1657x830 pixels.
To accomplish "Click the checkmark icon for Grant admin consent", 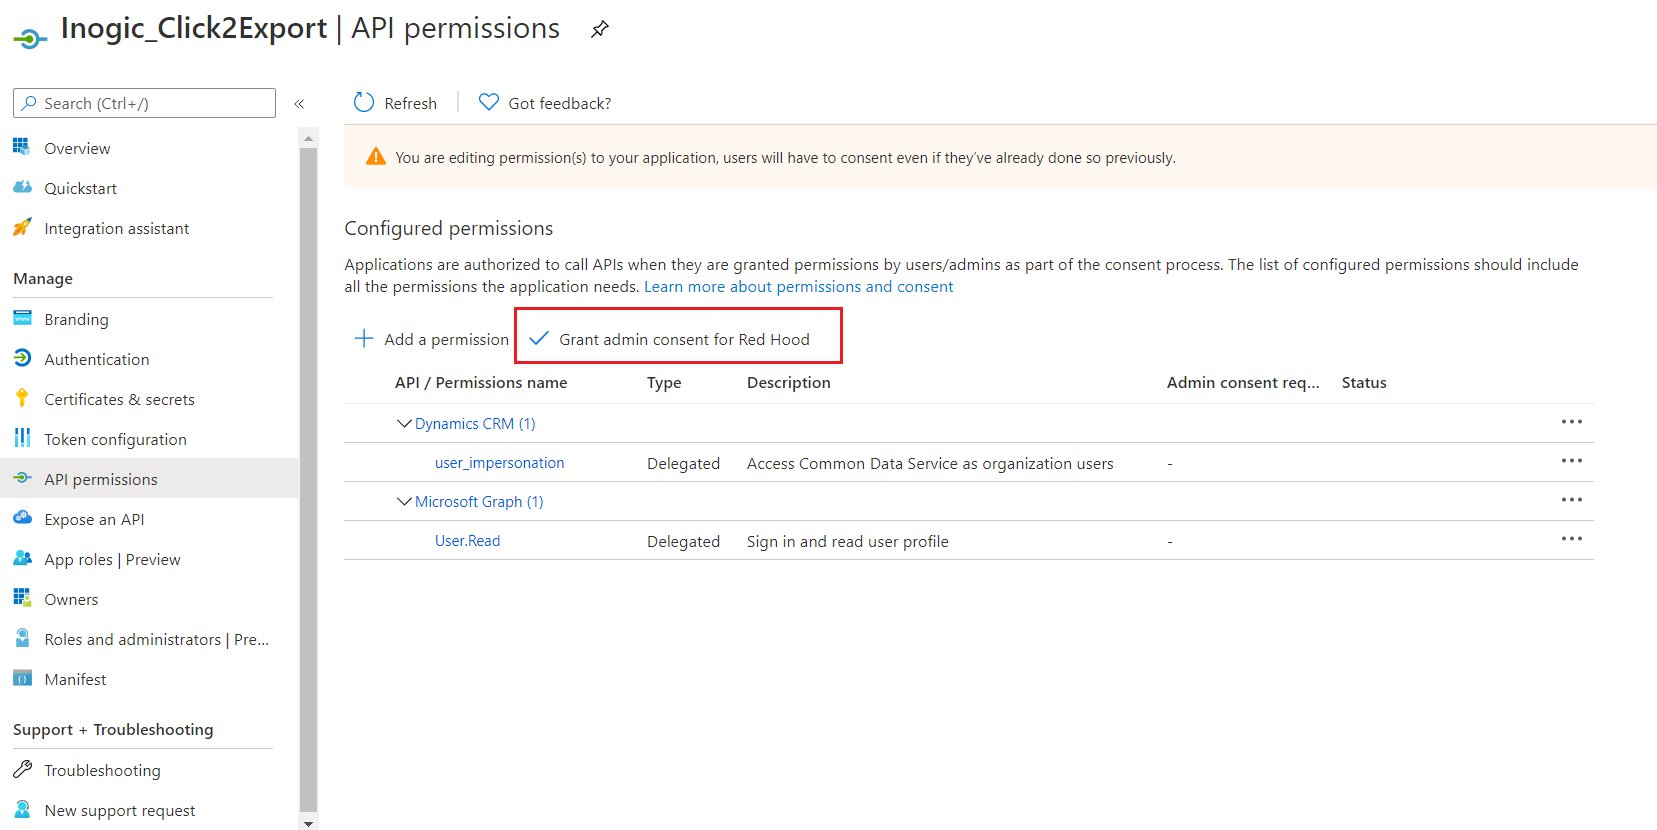I will [538, 338].
